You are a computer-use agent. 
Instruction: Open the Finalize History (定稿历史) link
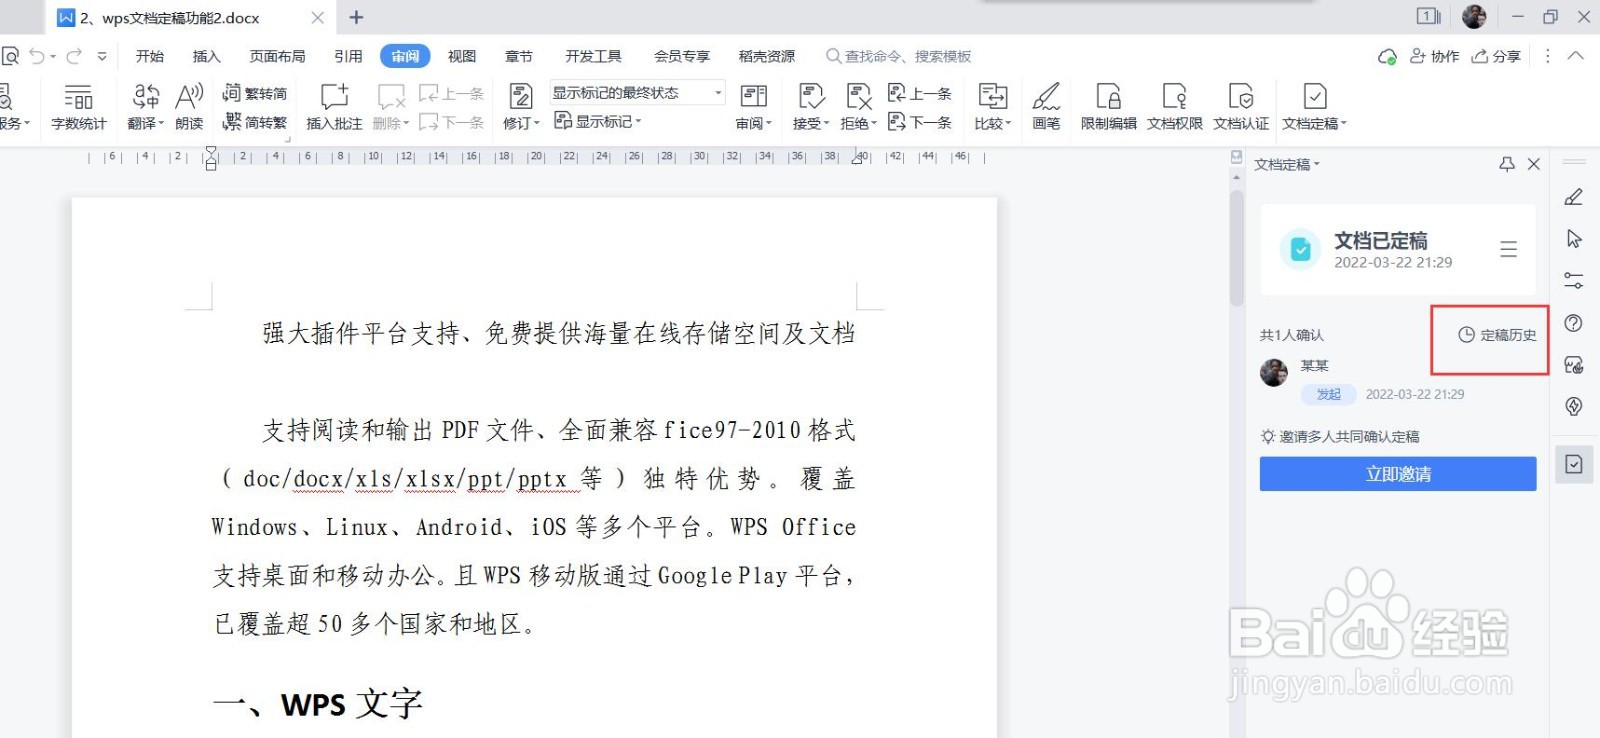click(x=1497, y=335)
